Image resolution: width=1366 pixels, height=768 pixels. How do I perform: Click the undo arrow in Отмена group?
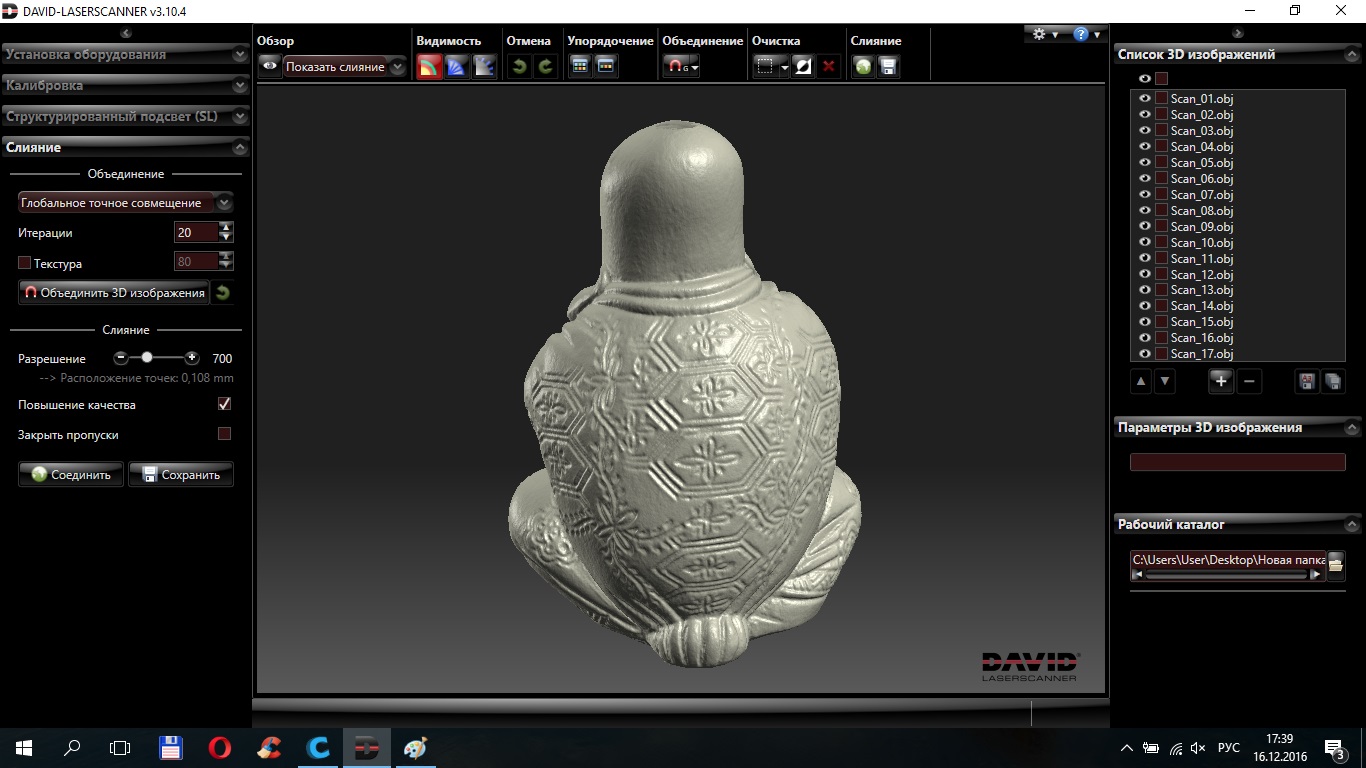pos(519,67)
